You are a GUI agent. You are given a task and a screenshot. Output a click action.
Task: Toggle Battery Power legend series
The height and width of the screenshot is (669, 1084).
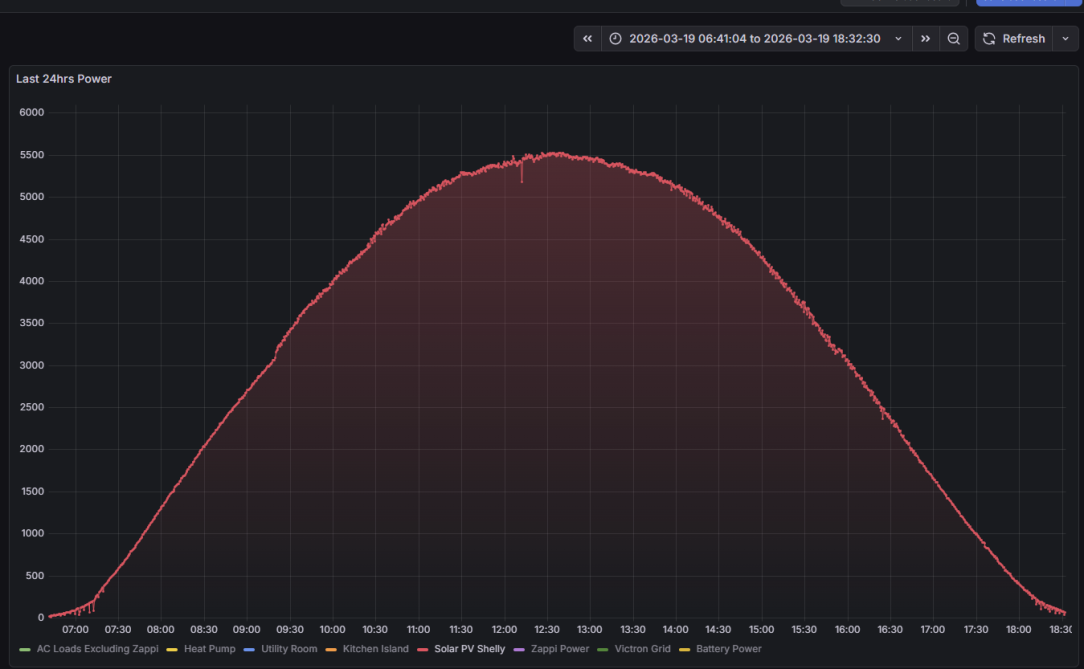pyautogui.click(x=729, y=649)
